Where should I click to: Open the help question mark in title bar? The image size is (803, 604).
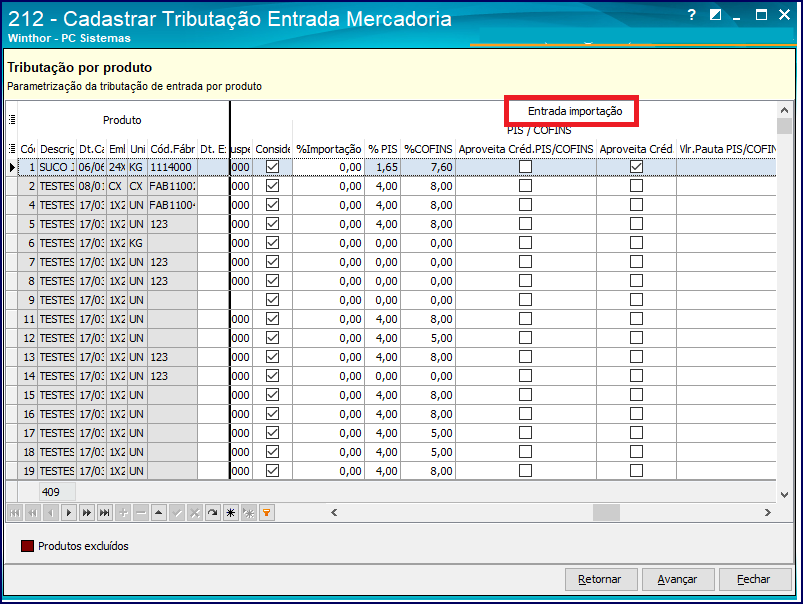pos(692,15)
